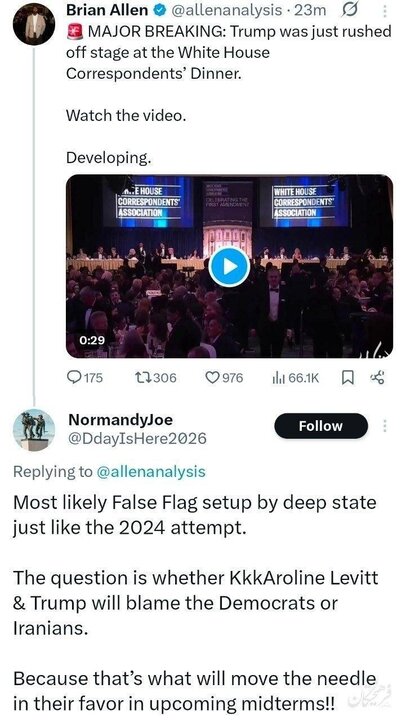Follow NormandyJoe account
The width and height of the screenshot is (406, 720).
pyautogui.click(x=321, y=426)
